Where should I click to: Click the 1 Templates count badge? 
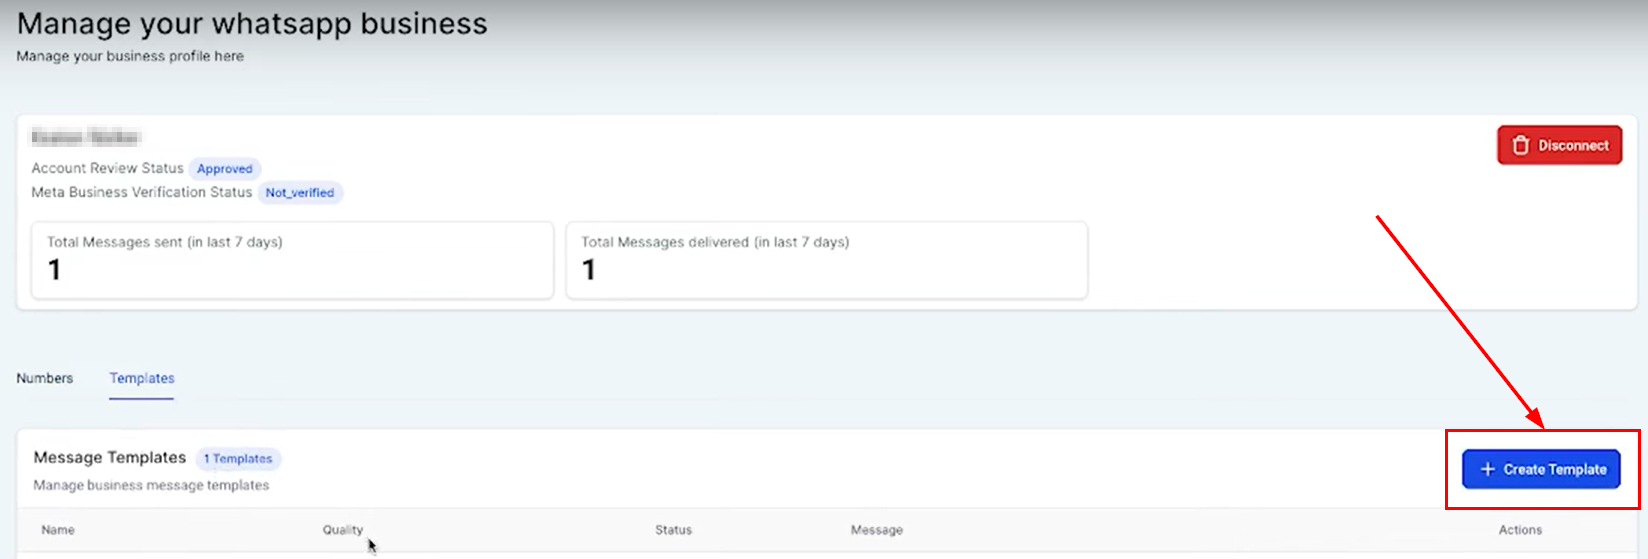tap(238, 459)
